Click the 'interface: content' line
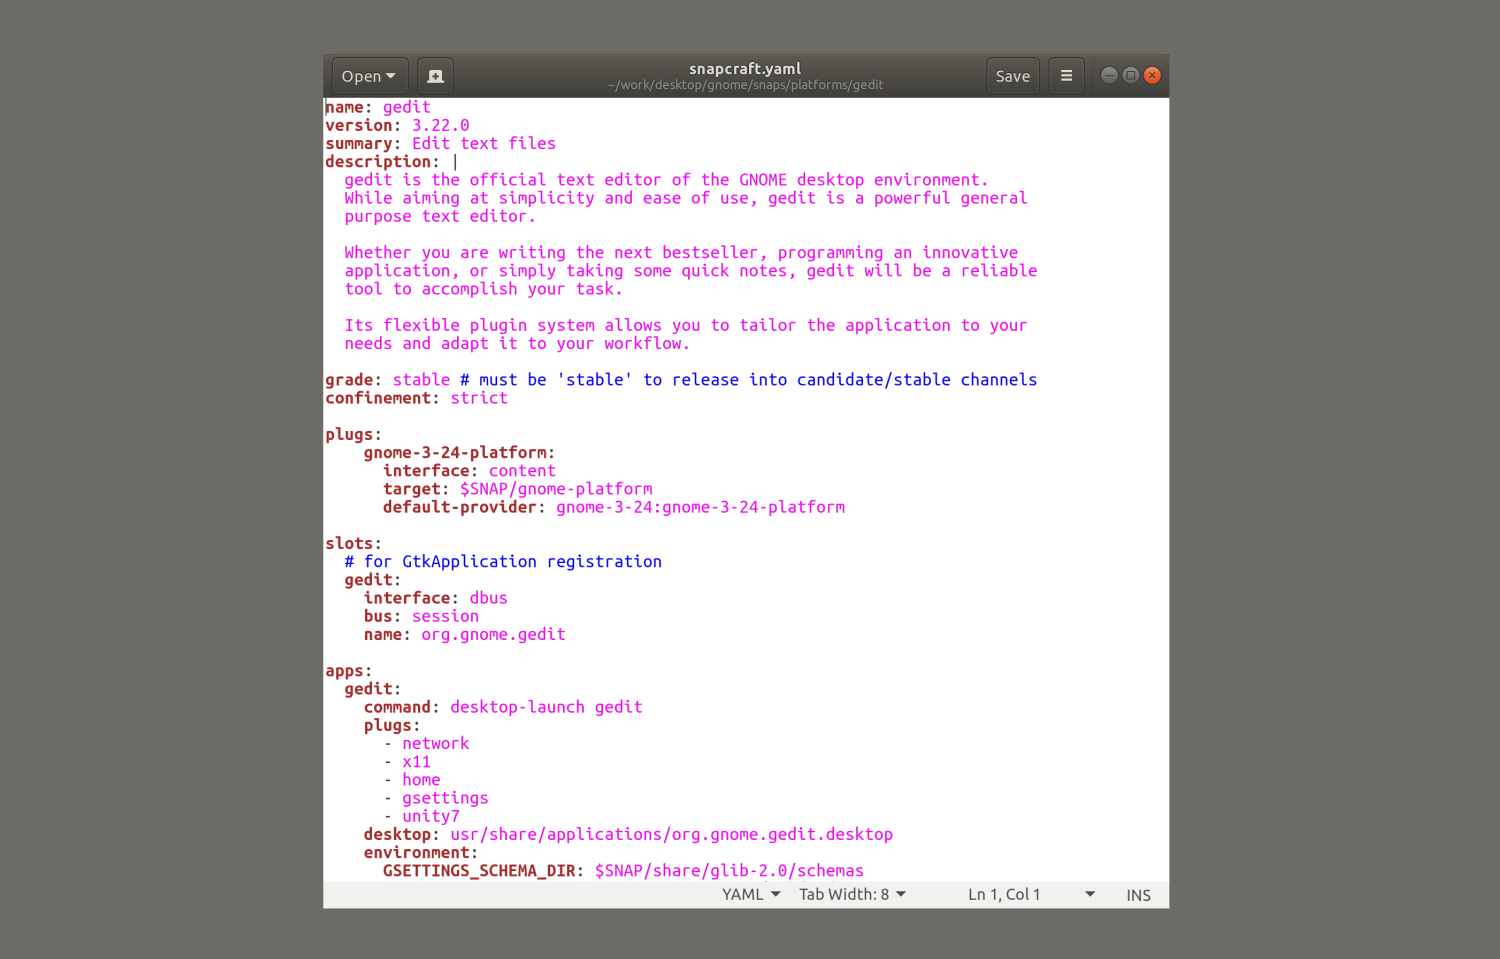Screen dimensions: 1500x959 tap(469, 471)
